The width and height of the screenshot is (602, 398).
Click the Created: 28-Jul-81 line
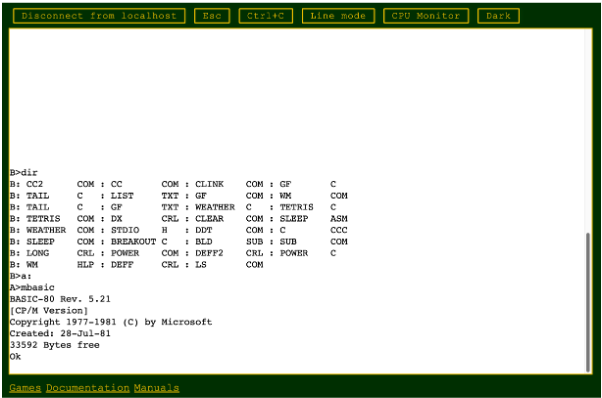point(60,334)
